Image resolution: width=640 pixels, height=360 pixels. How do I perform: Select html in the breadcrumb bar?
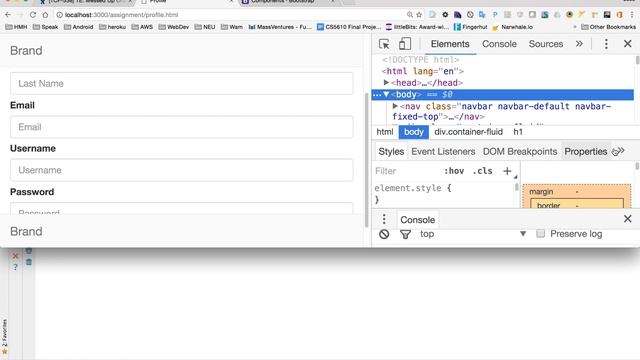(x=385, y=132)
